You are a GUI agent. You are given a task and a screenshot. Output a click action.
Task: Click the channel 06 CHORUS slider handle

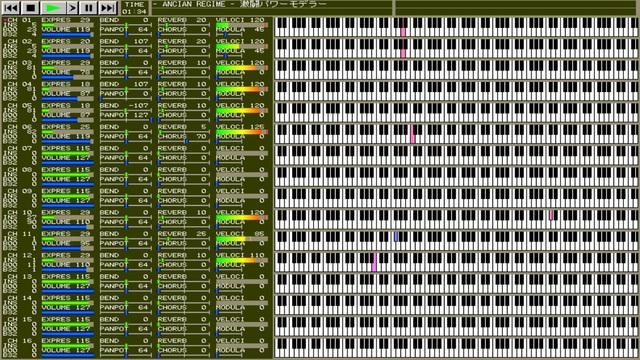point(187,141)
